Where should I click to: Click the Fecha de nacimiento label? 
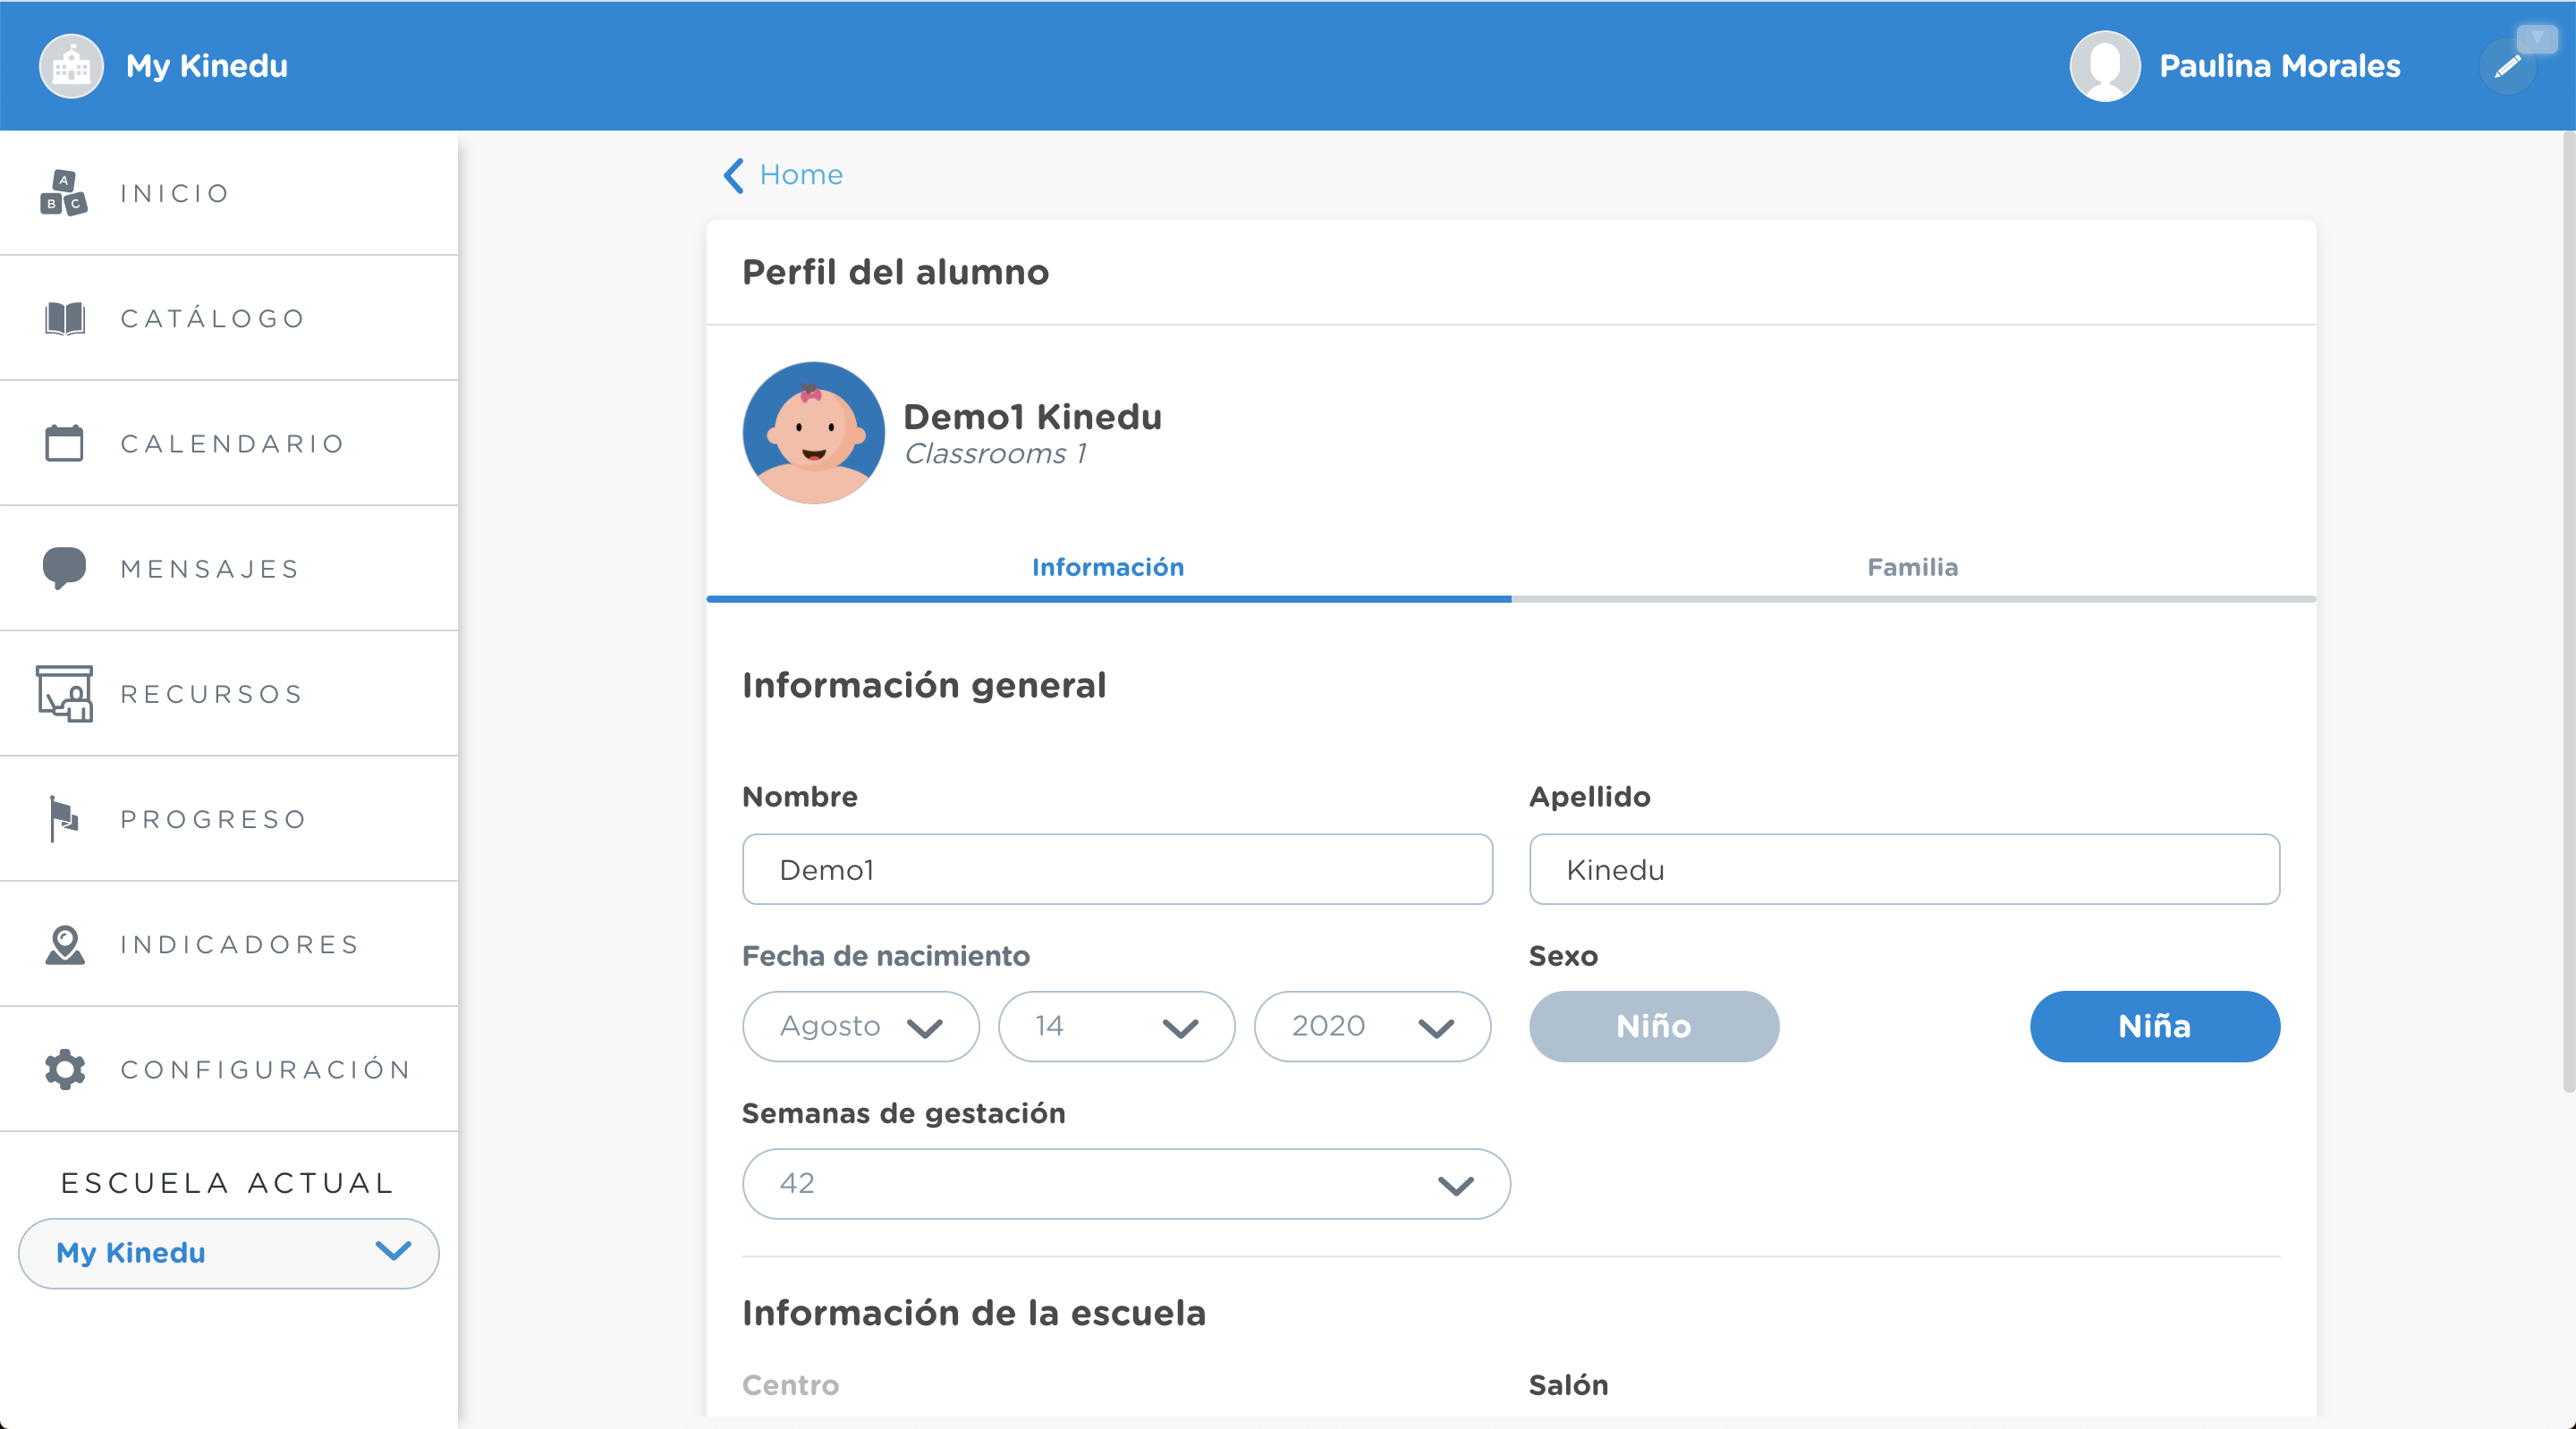[886, 956]
